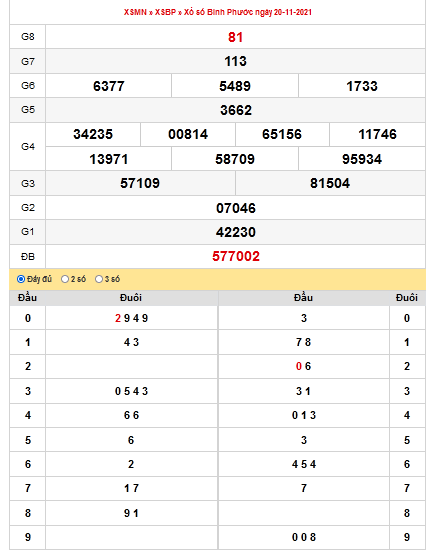The height and width of the screenshot is (555, 428).
Task: Click the G5 result 3662
Action: point(236,110)
